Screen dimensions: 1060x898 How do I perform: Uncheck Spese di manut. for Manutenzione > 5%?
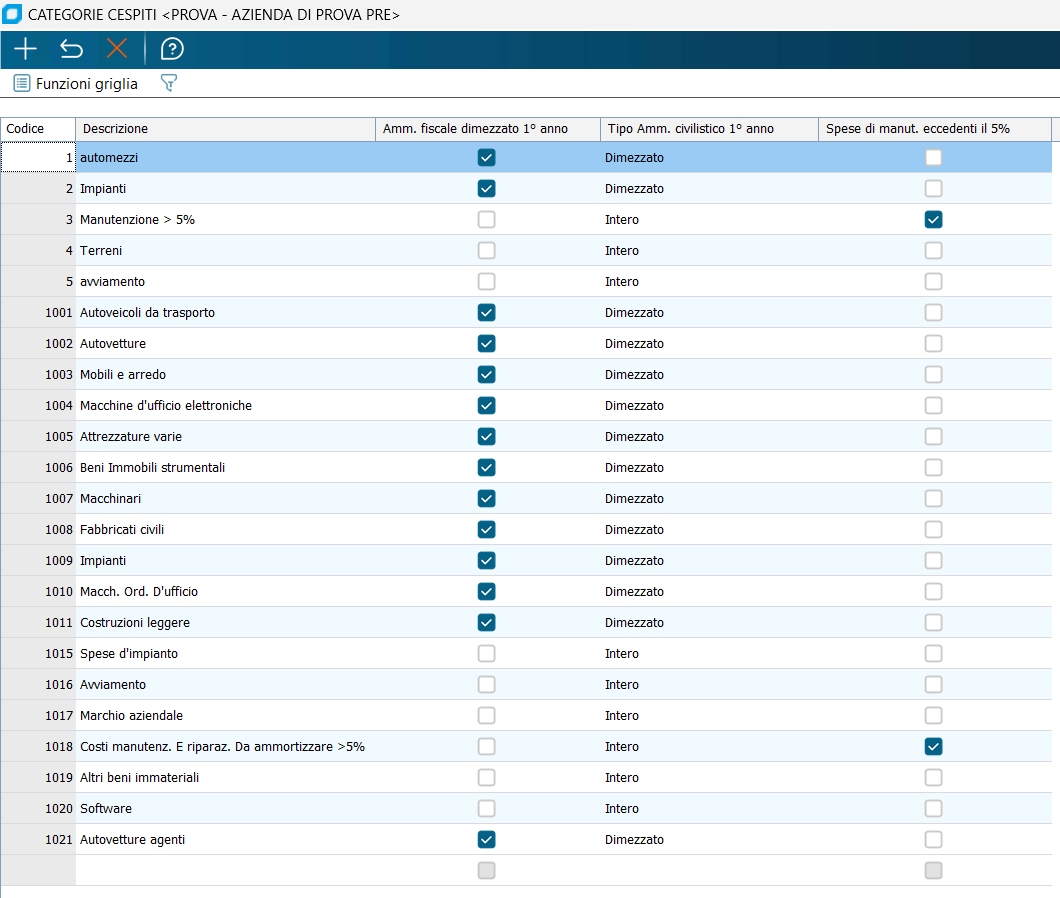(933, 219)
